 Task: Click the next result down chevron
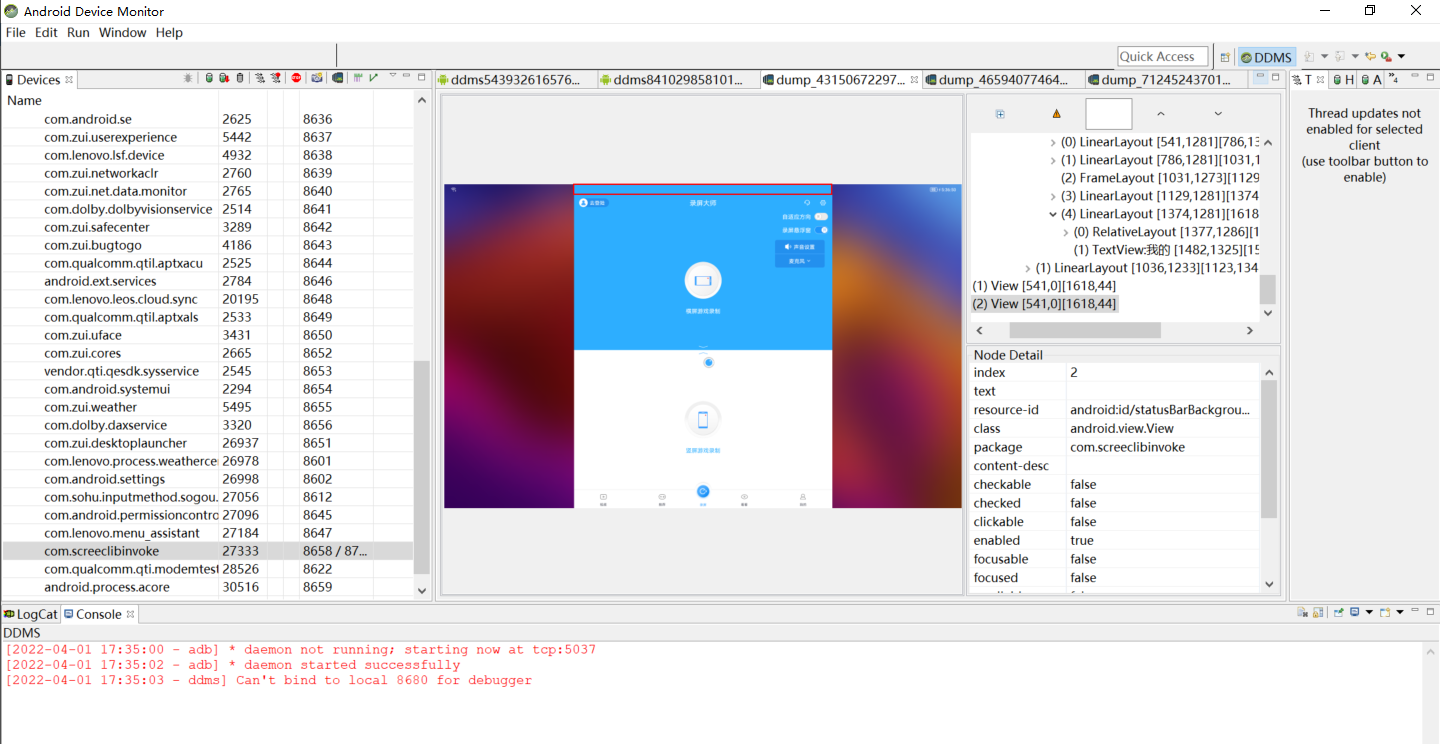click(x=1218, y=114)
